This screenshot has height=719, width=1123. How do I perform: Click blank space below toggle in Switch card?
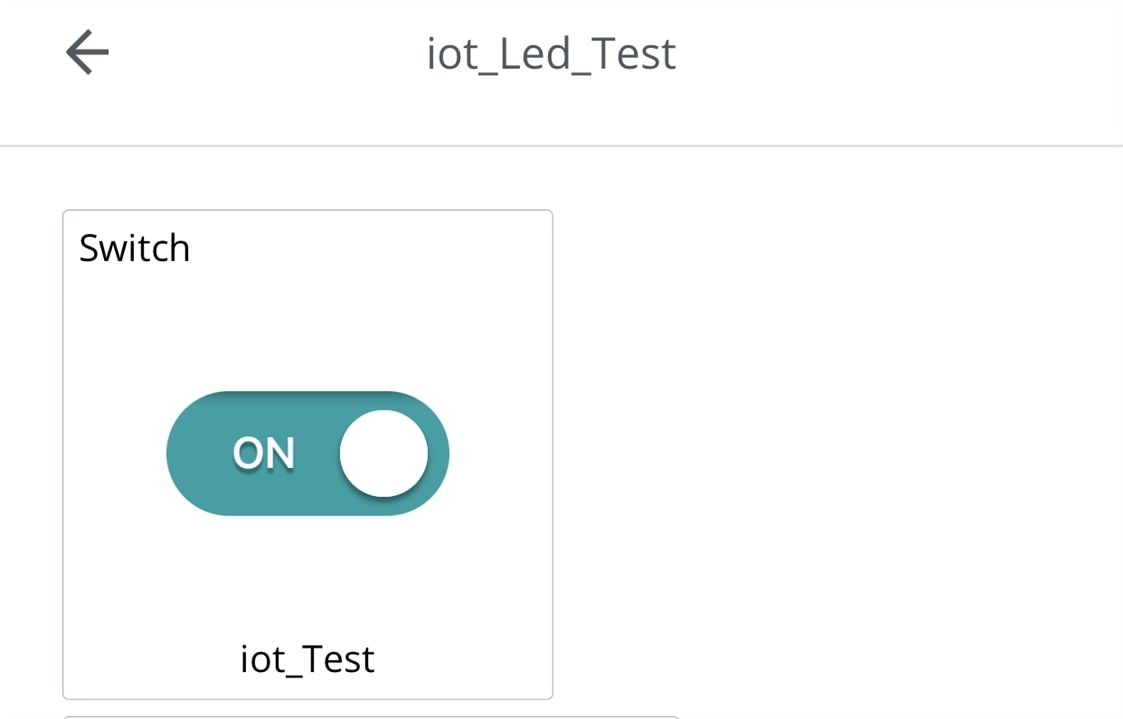pyautogui.click(x=308, y=573)
